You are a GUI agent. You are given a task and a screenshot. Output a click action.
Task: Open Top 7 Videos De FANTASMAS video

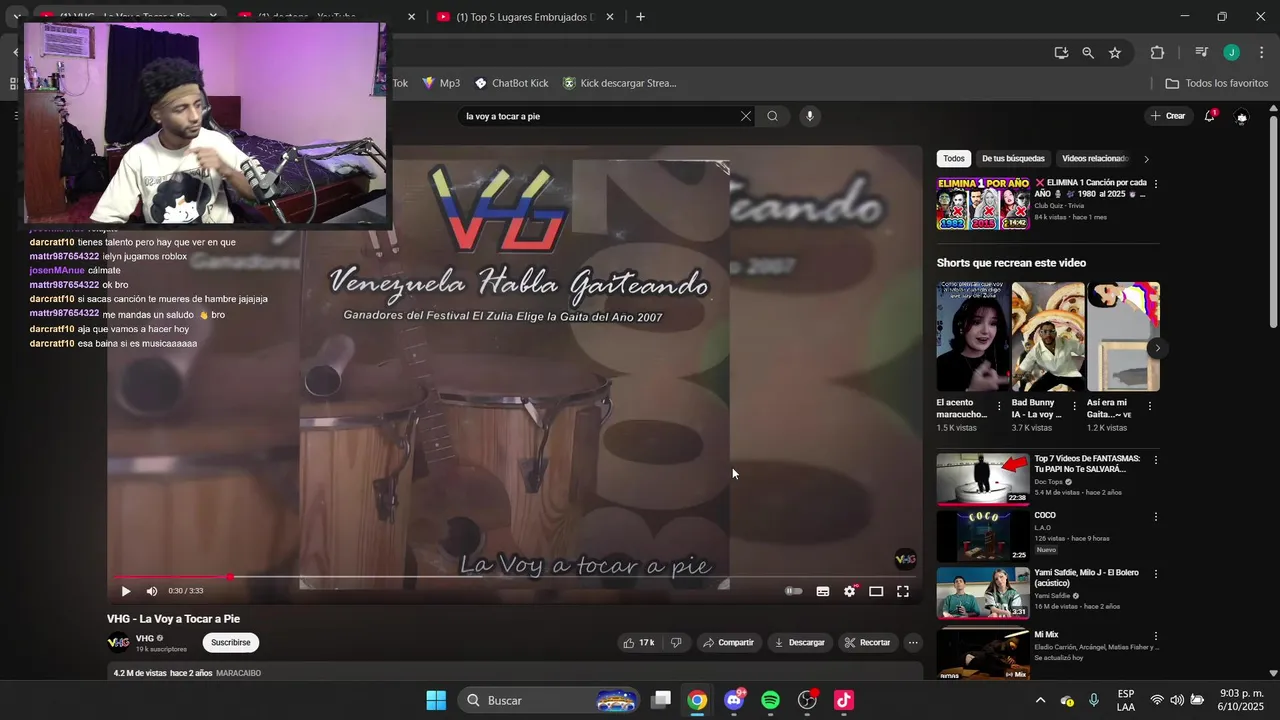(983, 479)
